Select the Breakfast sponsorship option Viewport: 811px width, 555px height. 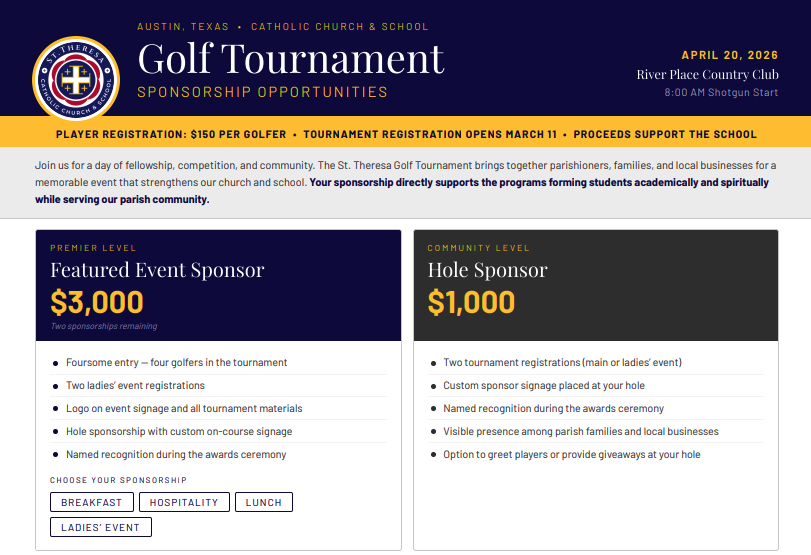(91, 502)
